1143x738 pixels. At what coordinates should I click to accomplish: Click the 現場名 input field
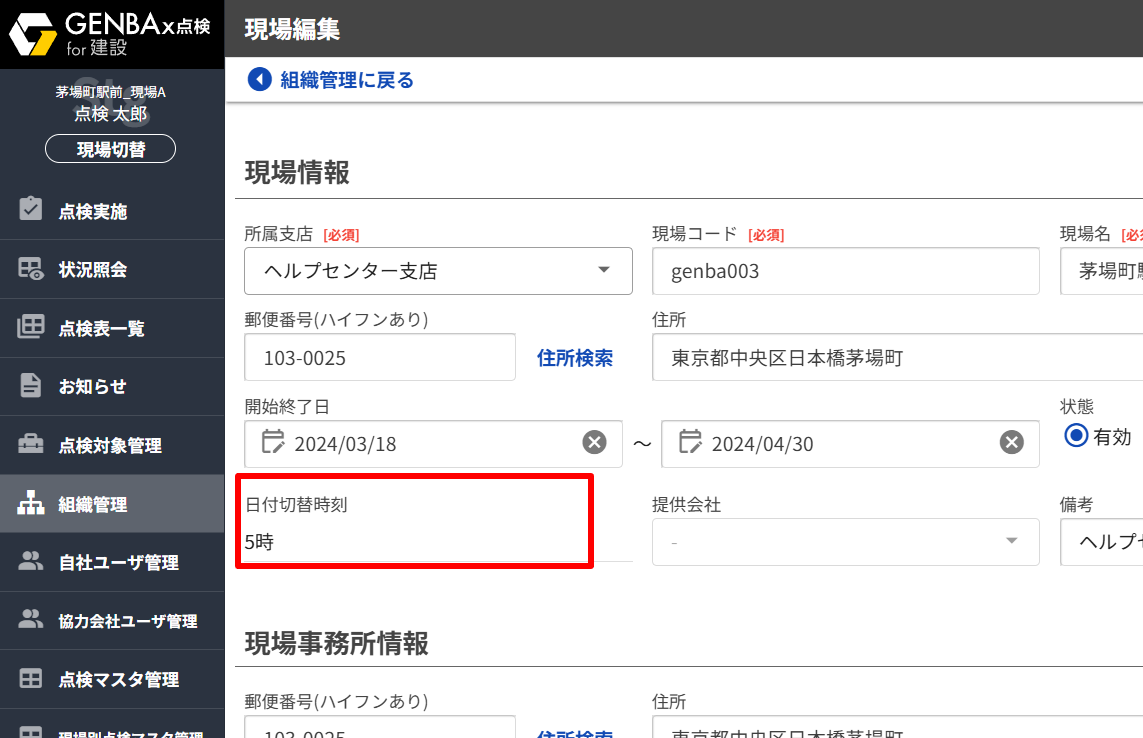(x=1101, y=271)
